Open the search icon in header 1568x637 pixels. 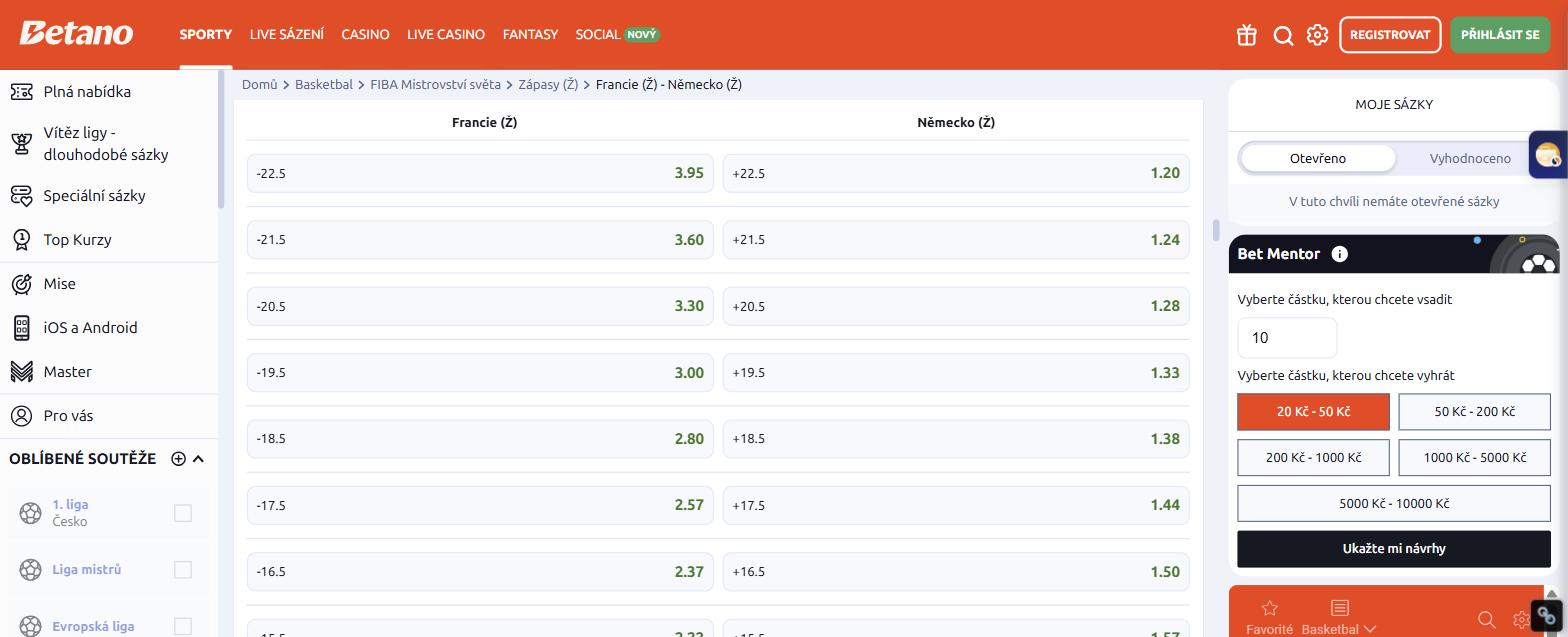[1283, 35]
